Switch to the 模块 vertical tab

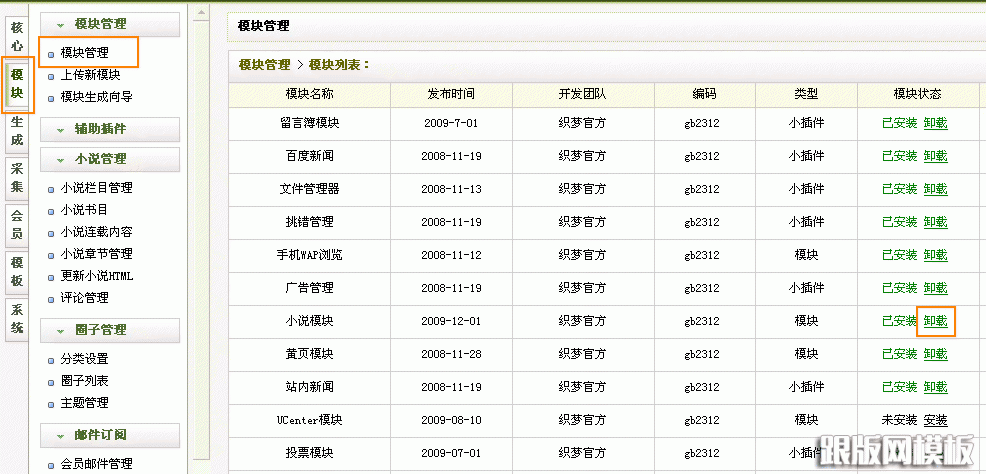tap(18, 84)
